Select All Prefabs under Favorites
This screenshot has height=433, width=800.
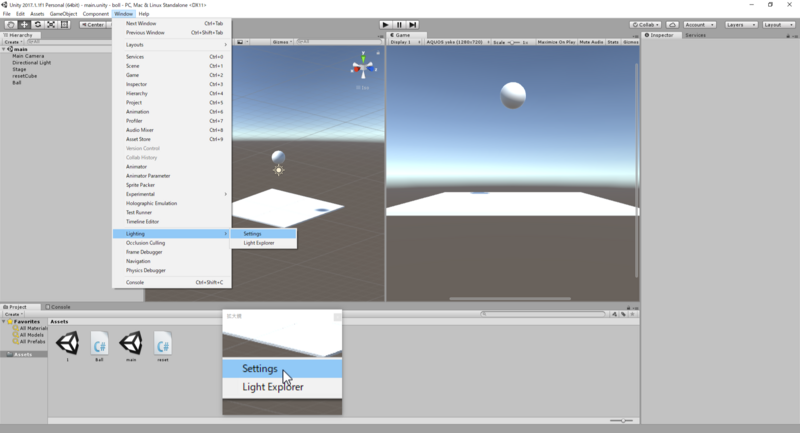click(x=30, y=341)
